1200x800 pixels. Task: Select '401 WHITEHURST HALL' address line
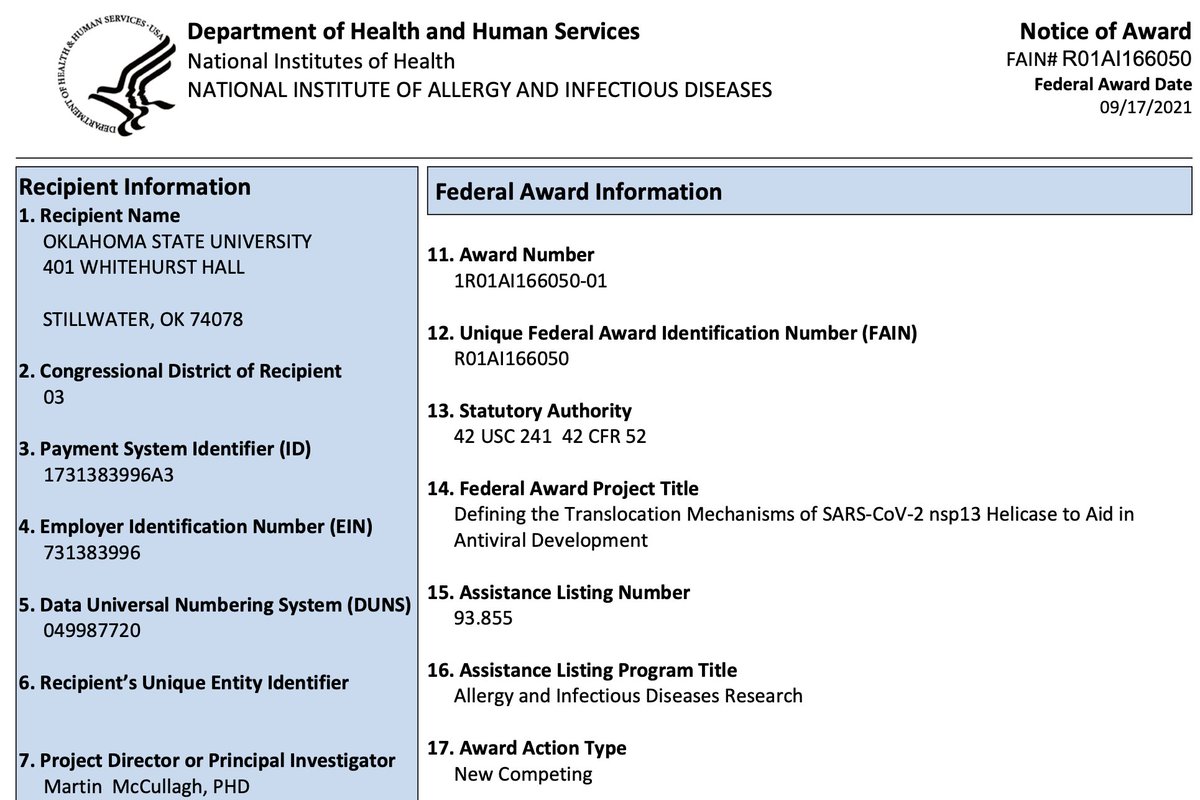coord(144,267)
